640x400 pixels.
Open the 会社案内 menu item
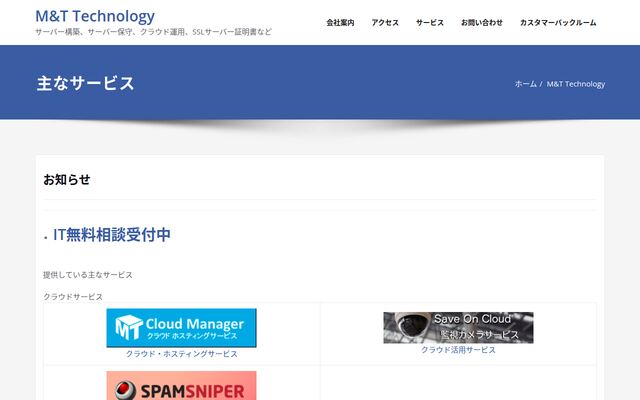tap(340, 23)
